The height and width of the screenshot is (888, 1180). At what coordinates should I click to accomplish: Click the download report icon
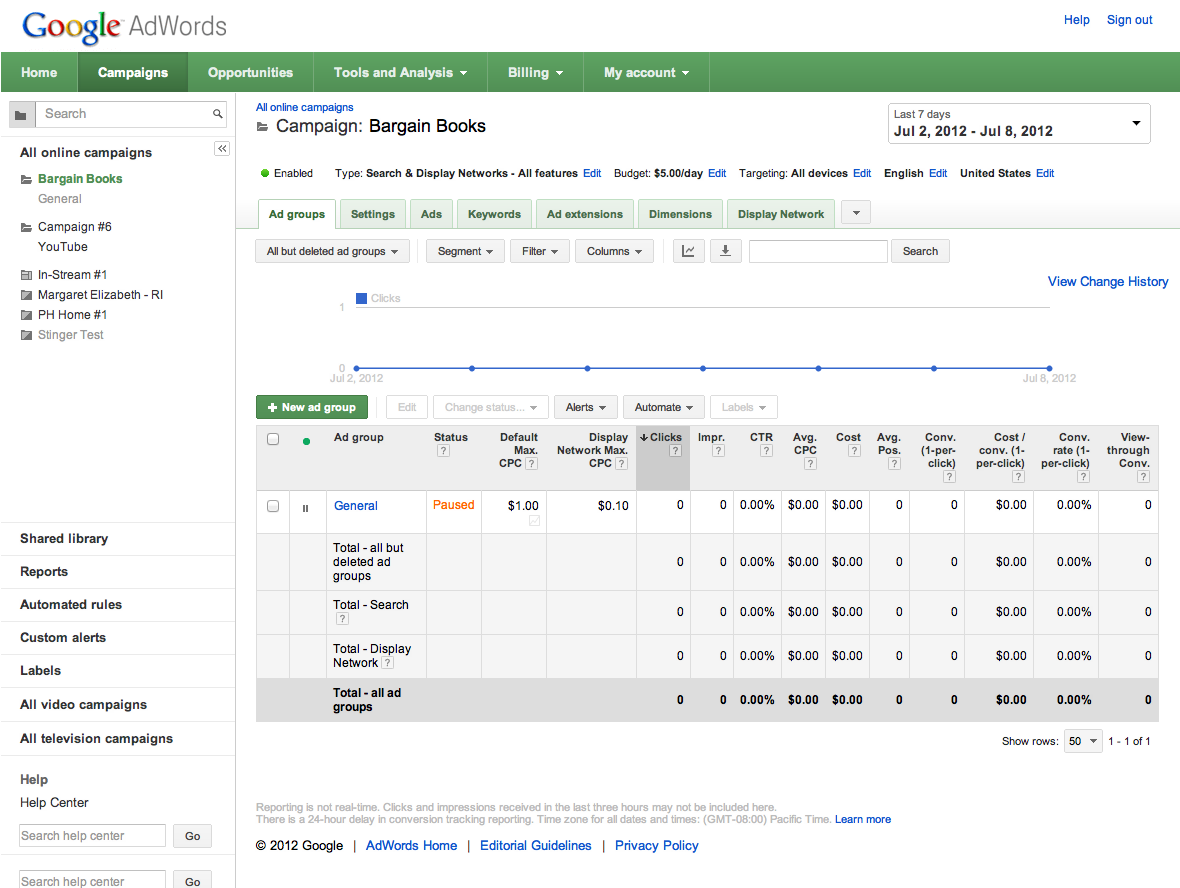tap(725, 251)
